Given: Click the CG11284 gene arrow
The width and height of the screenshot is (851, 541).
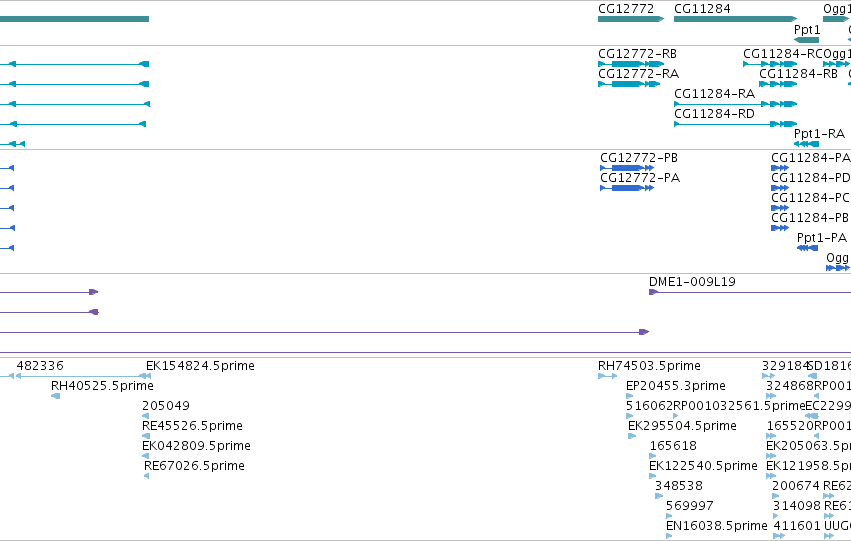Looking at the screenshot, I should click(735, 19).
